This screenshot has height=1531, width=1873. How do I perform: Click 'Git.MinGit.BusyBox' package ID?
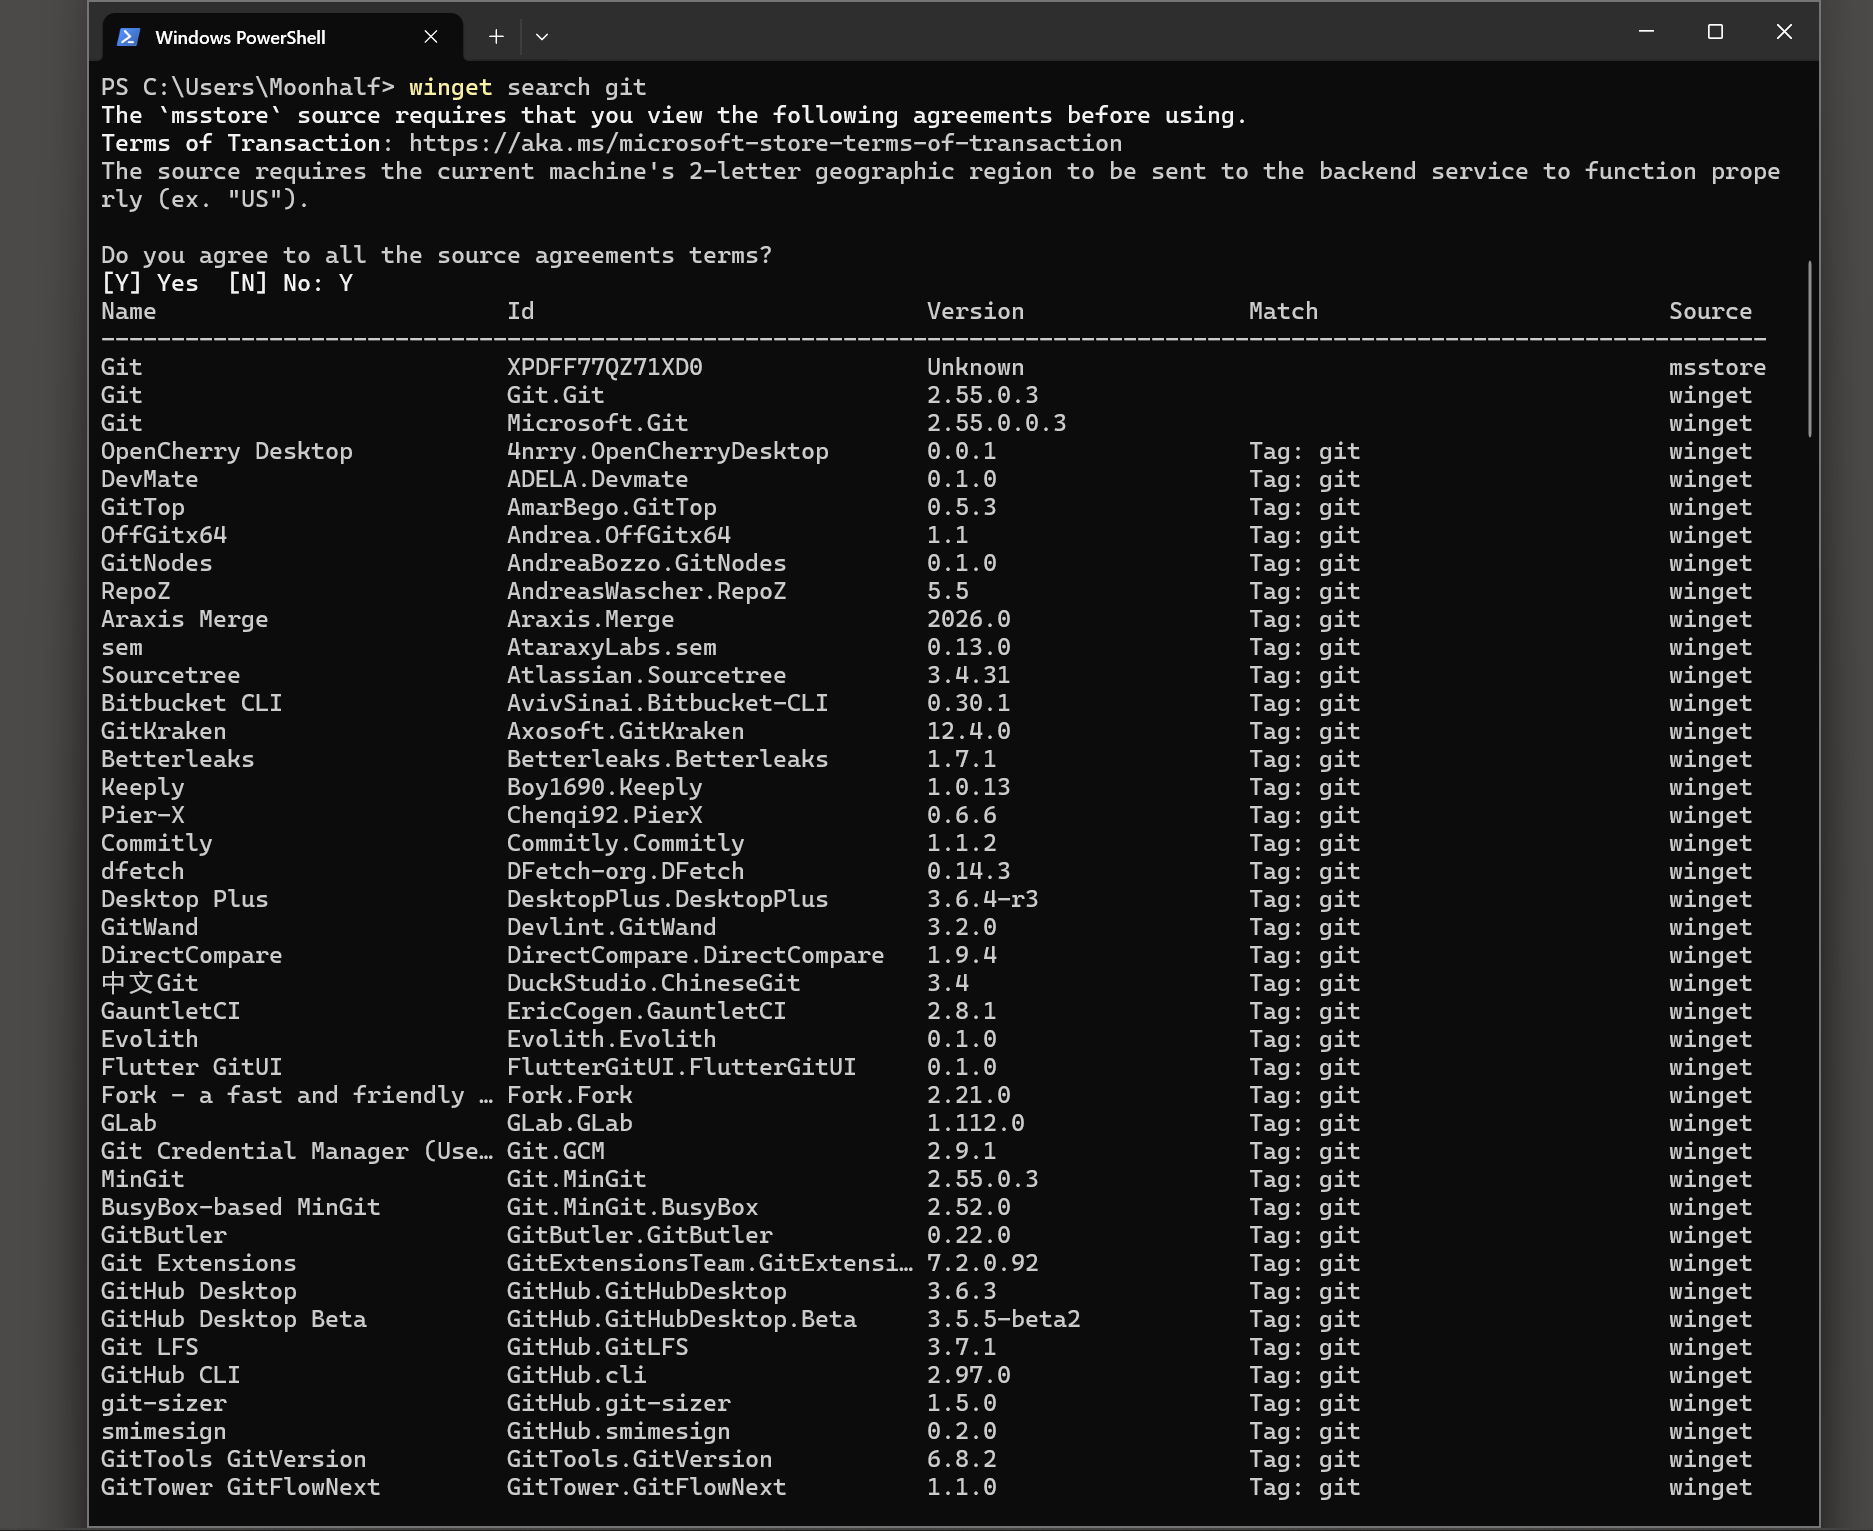pyautogui.click(x=632, y=1207)
